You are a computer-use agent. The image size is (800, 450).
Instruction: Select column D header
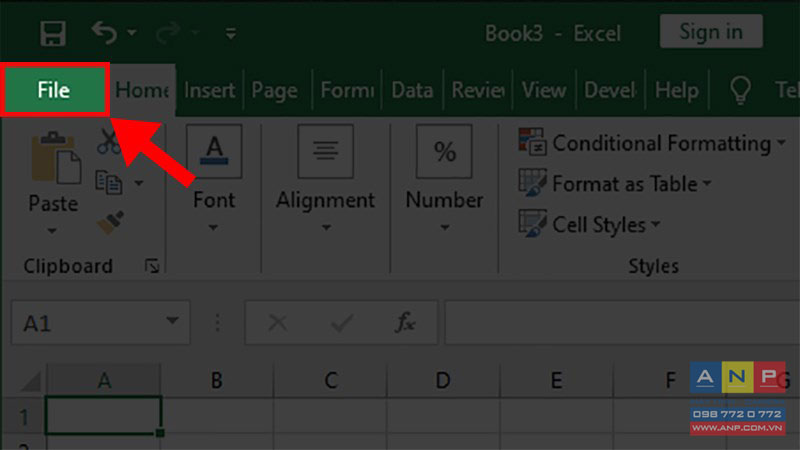[443, 380]
